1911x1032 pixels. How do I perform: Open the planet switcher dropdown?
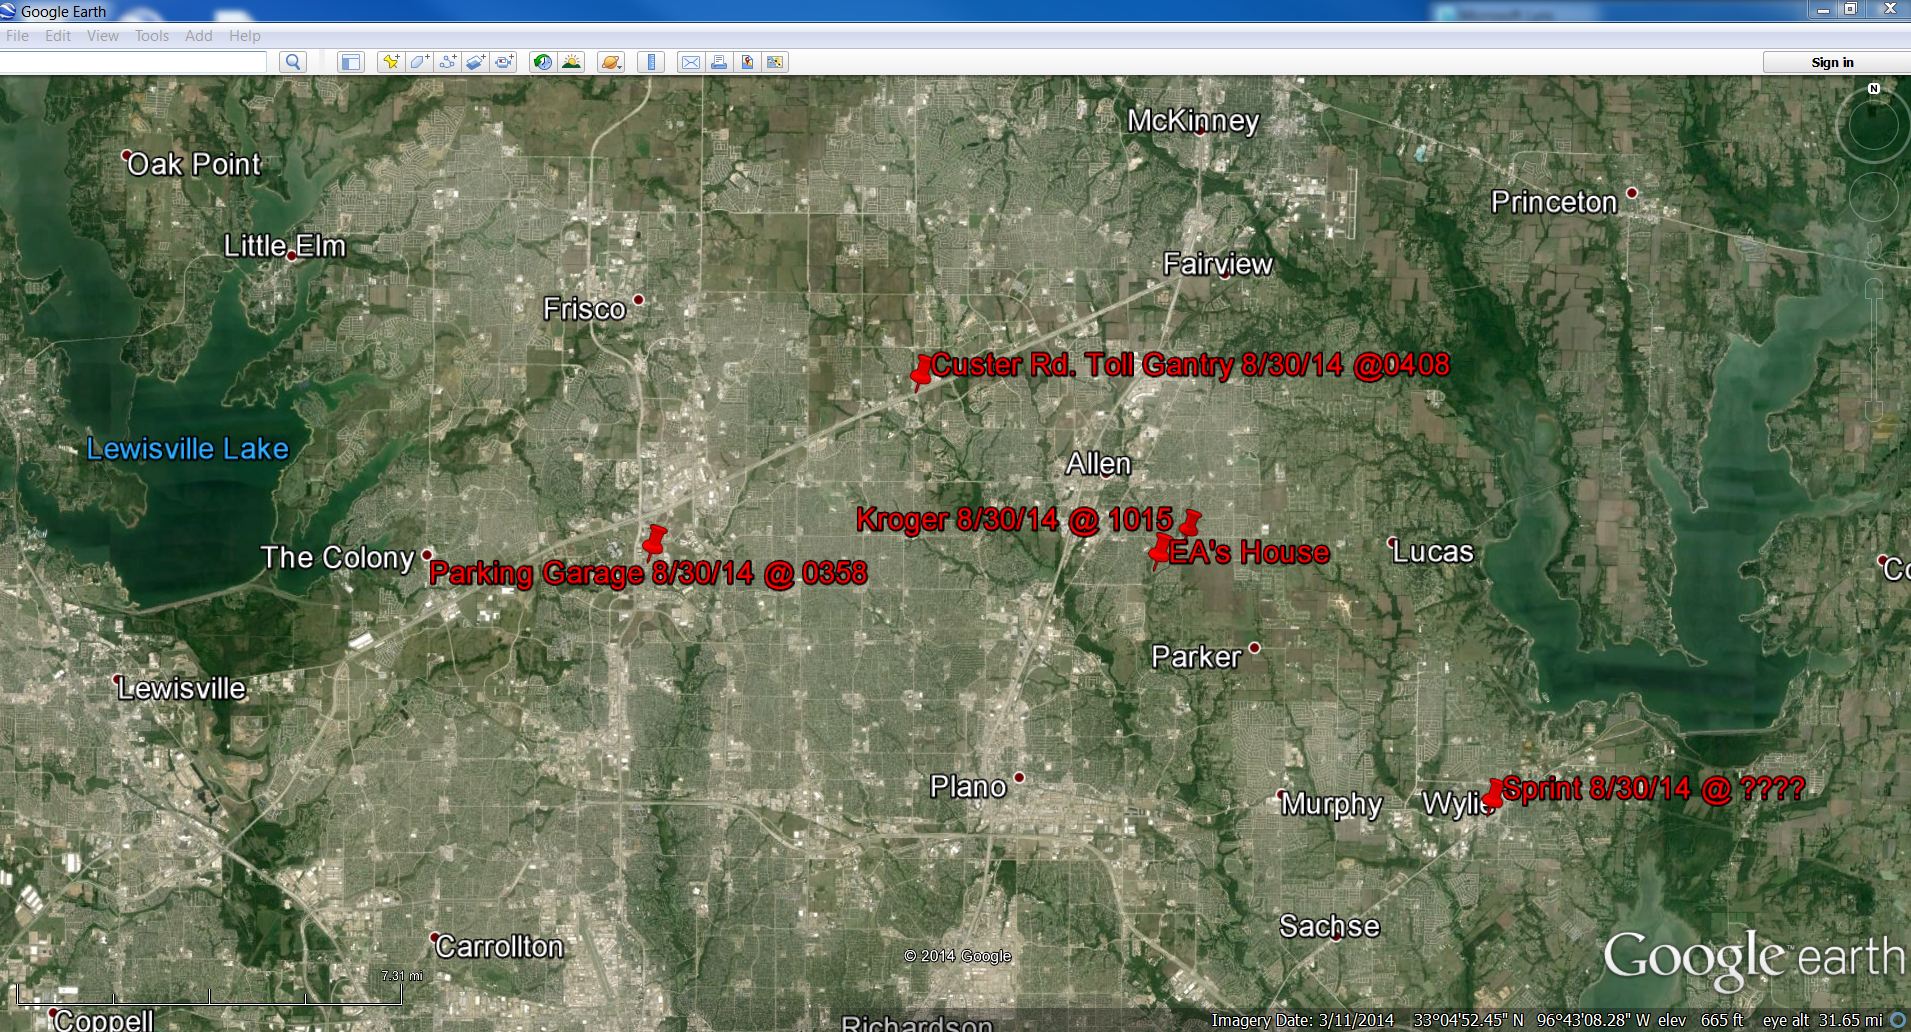point(610,62)
